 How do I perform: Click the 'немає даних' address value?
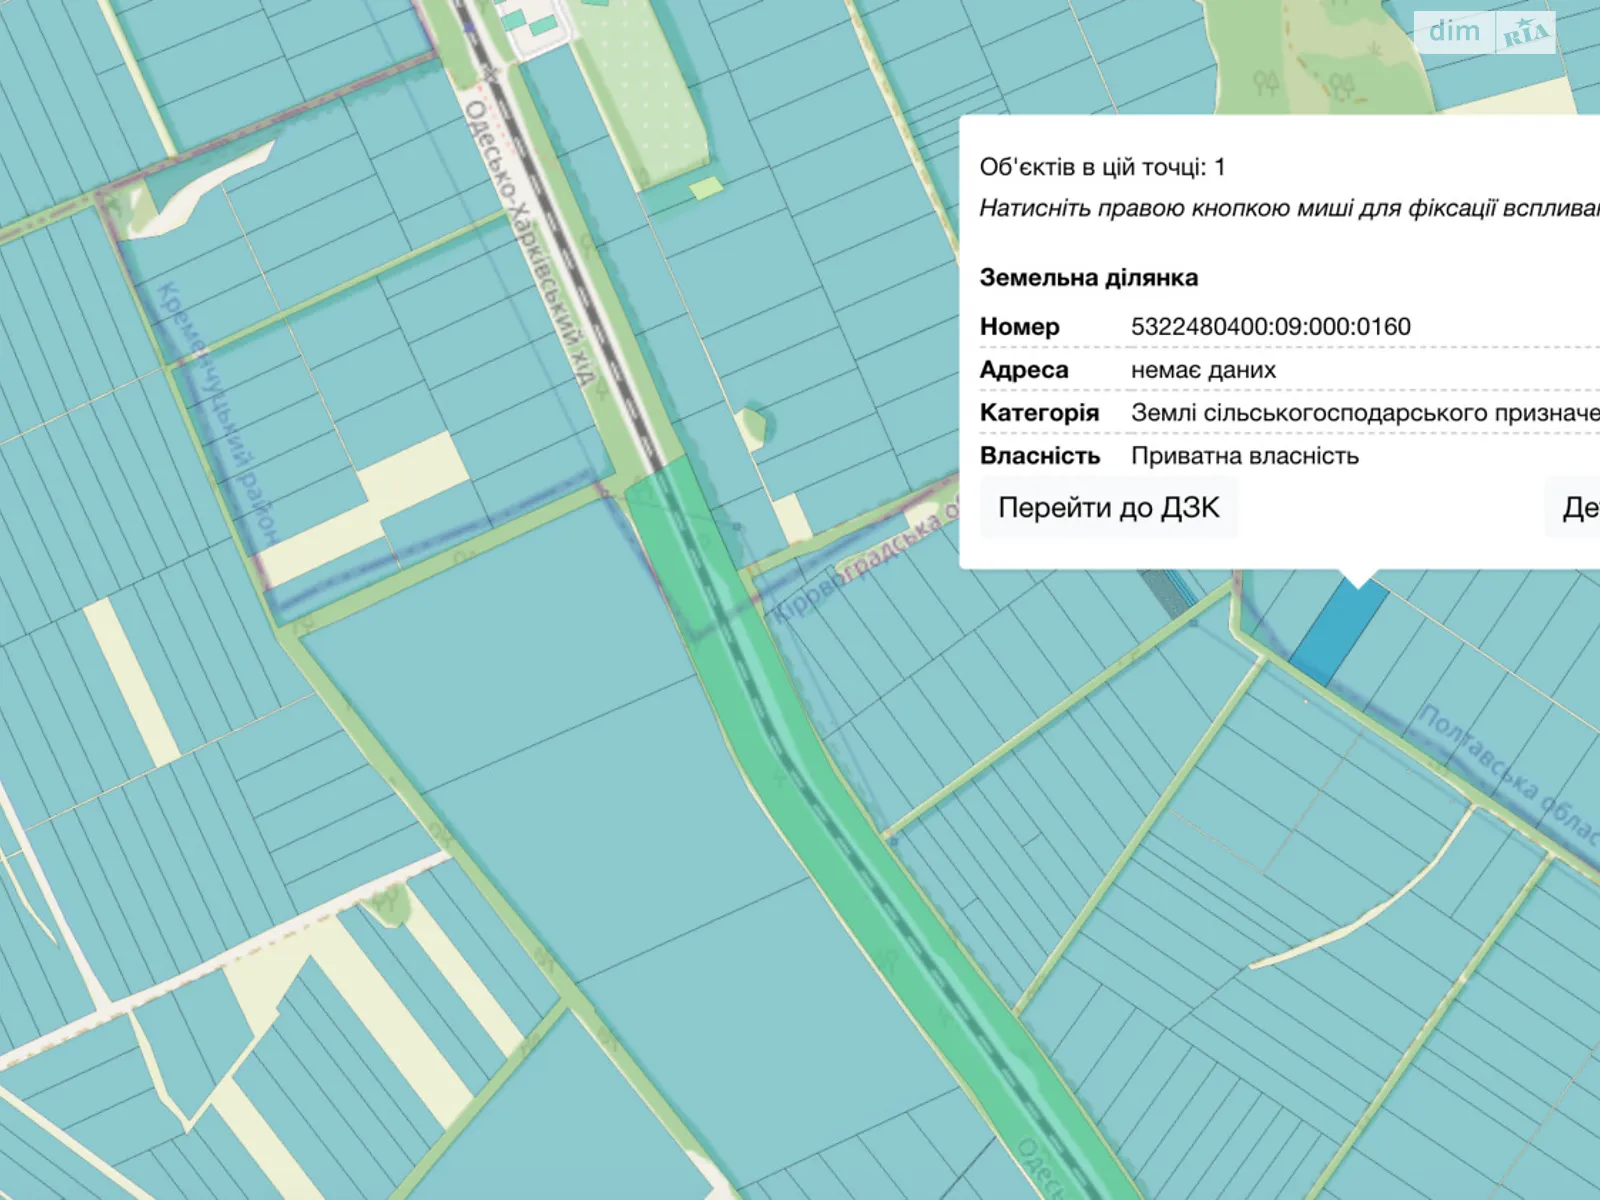click(x=1203, y=370)
